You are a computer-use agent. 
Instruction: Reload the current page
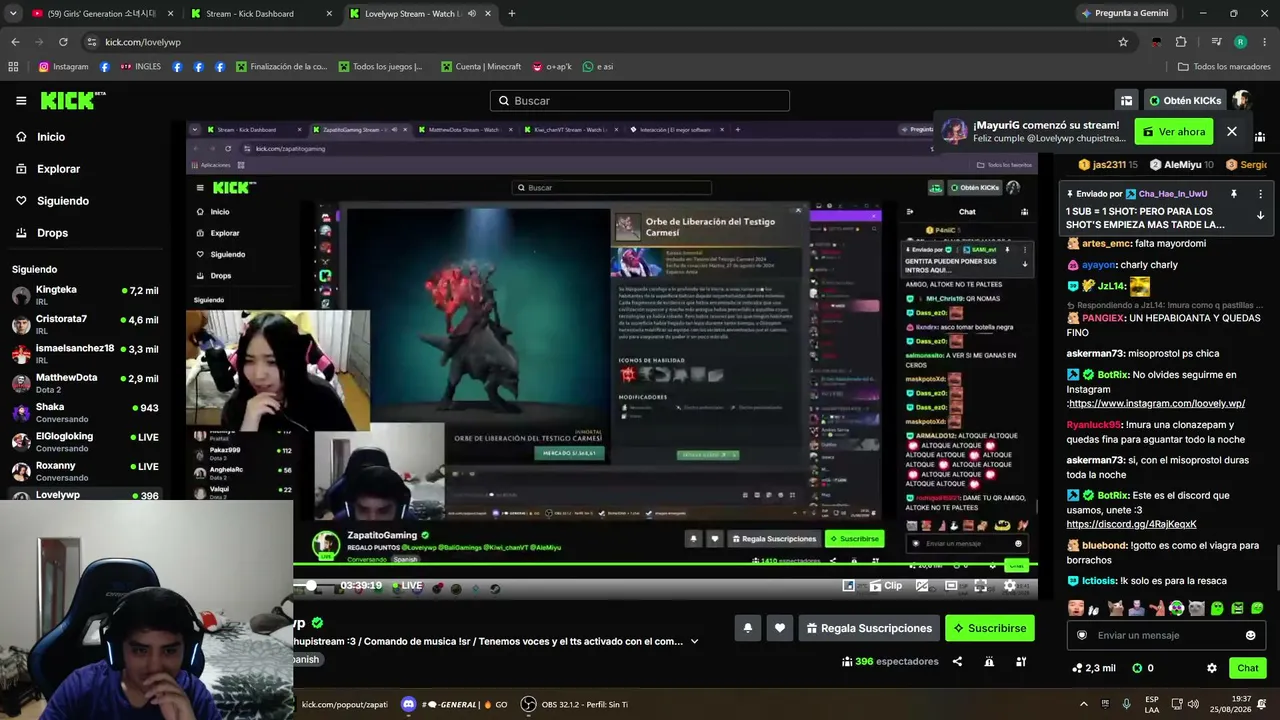click(63, 42)
